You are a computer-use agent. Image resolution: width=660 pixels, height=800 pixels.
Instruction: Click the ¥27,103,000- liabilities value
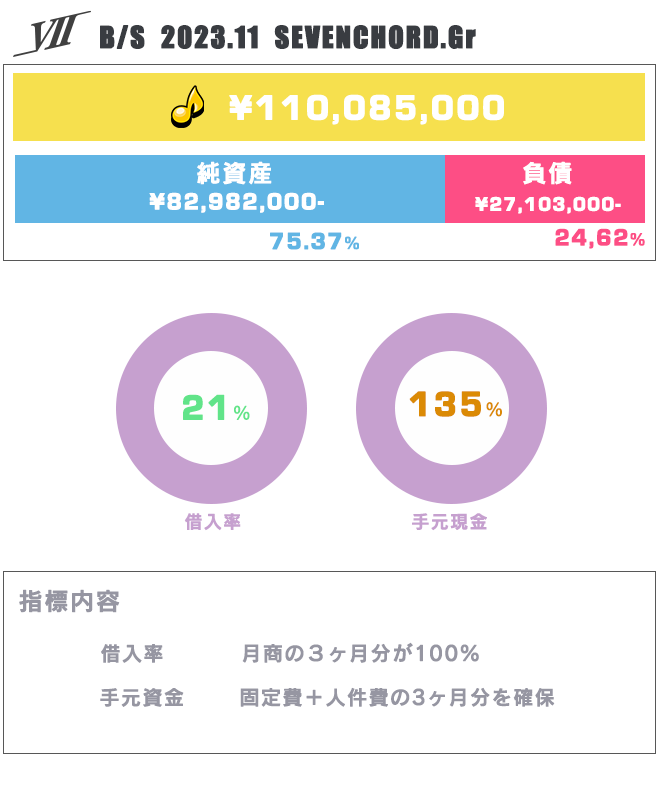point(547,204)
